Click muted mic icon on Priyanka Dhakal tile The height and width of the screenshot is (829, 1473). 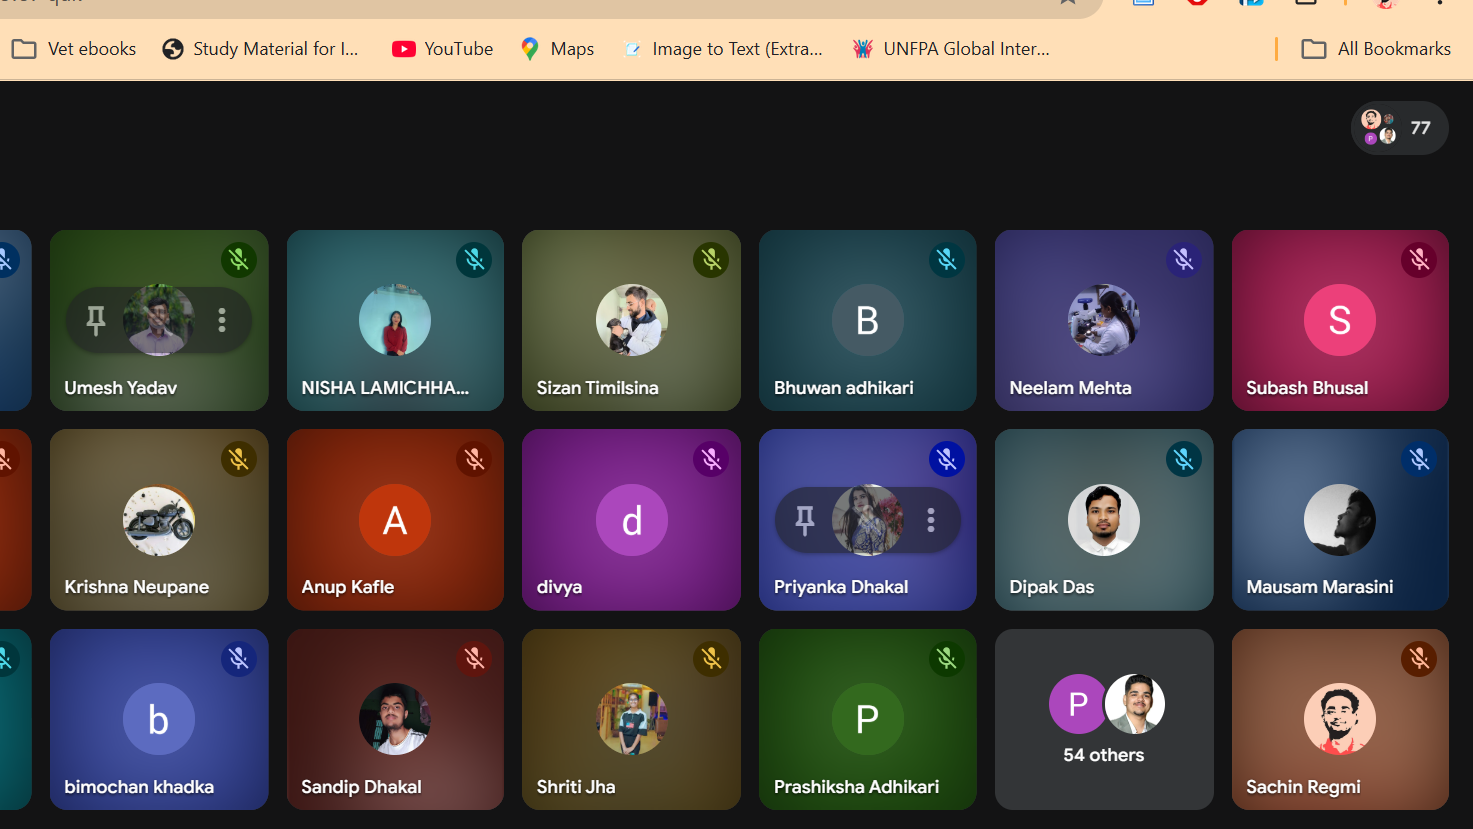(x=947, y=459)
